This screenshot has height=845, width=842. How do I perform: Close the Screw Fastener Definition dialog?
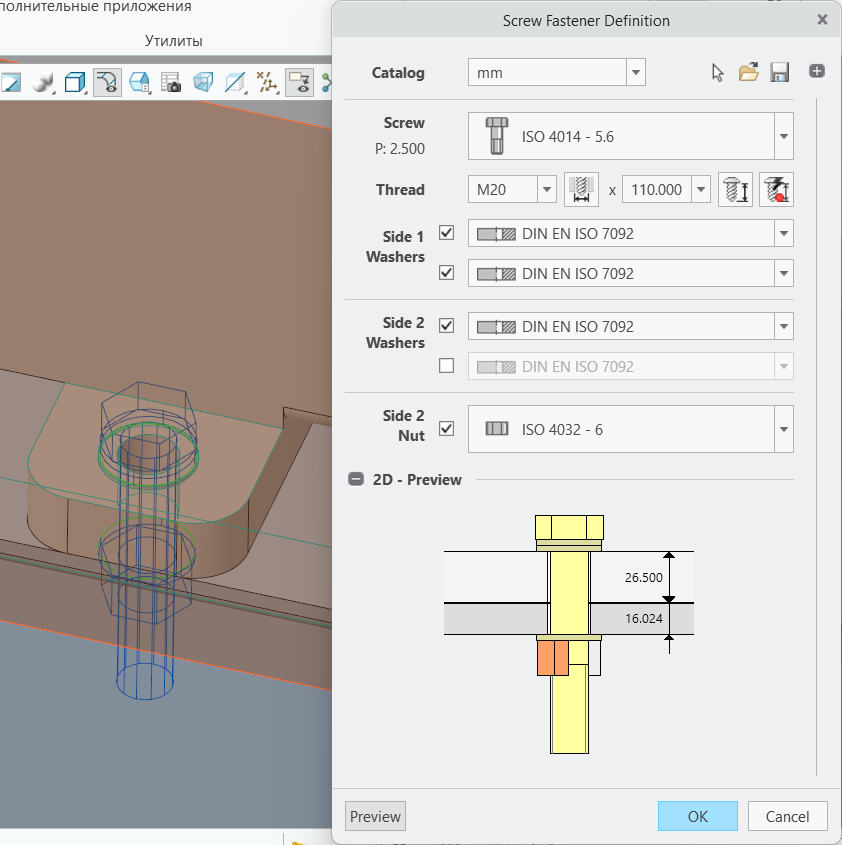click(822, 20)
